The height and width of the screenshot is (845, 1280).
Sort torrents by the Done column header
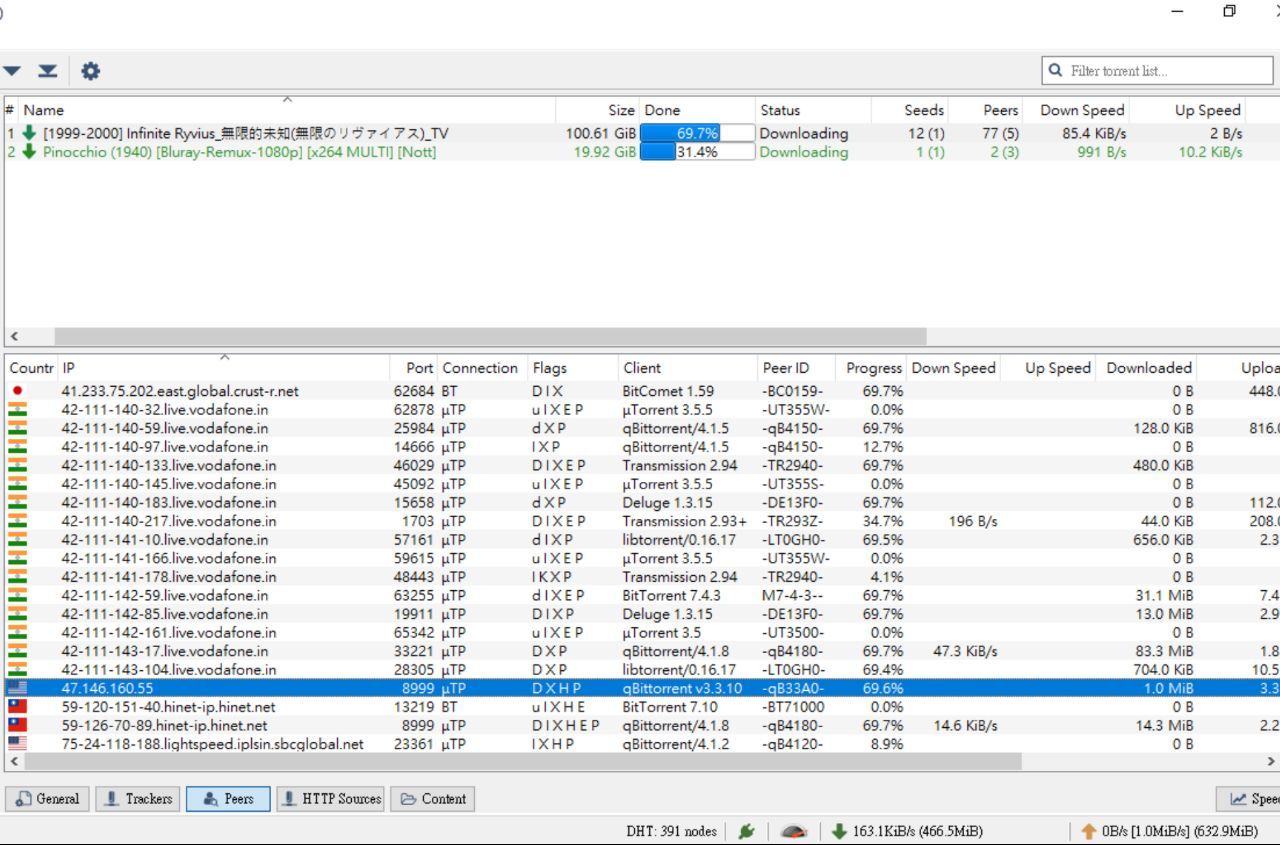coord(697,110)
